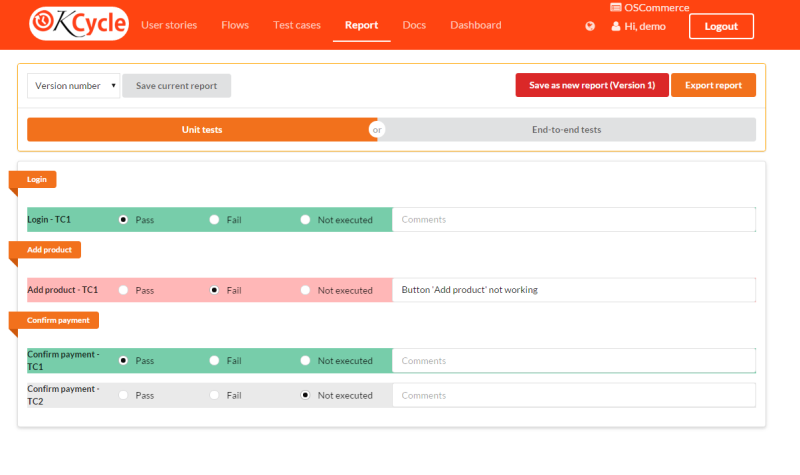Mark Confirm payment - TC2 Not executed
This screenshot has height=475, width=800.
point(305,395)
